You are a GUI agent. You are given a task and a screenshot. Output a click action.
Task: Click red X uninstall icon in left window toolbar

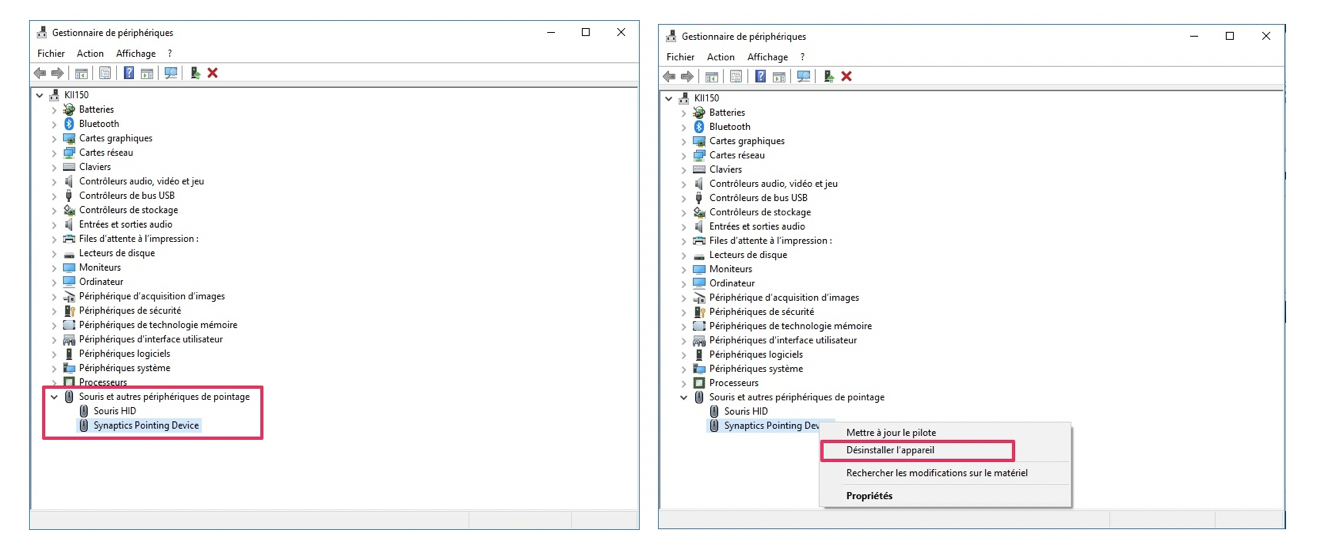213,73
